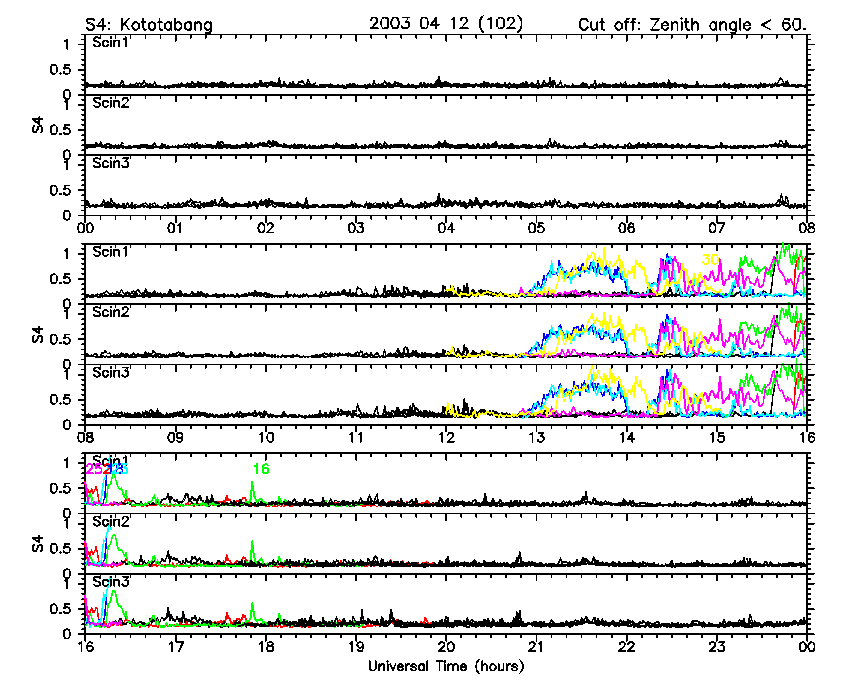The height and width of the screenshot is (680, 850).
Task: Click "Cut off: Zenith angle < 60." header text
Action: tap(692, 25)
